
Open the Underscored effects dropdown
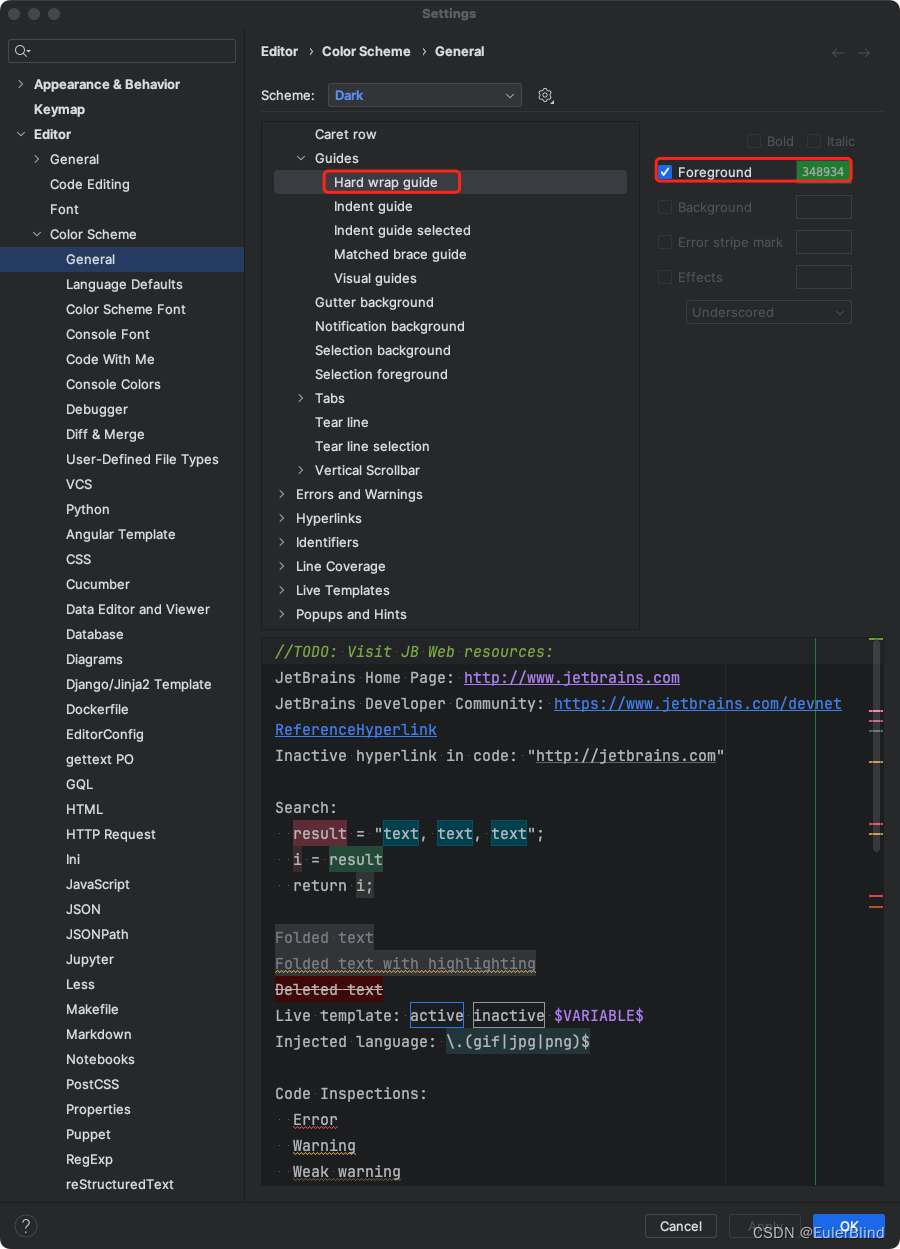point(768,312)
